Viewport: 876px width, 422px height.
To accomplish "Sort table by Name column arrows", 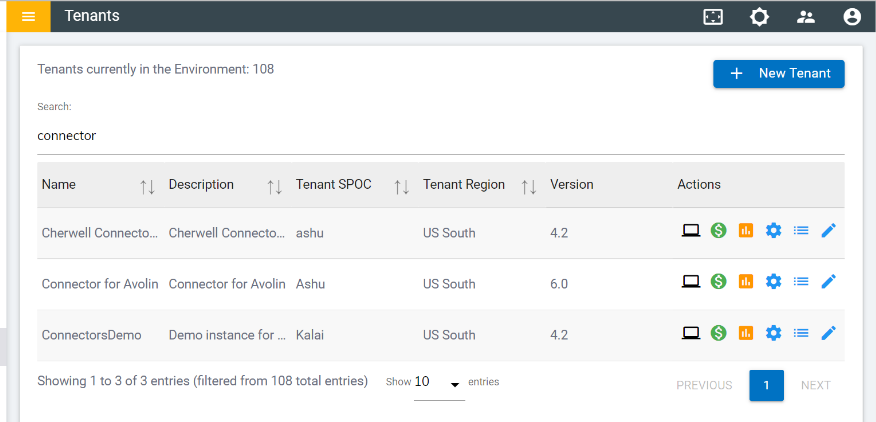I will click(147, 186).
